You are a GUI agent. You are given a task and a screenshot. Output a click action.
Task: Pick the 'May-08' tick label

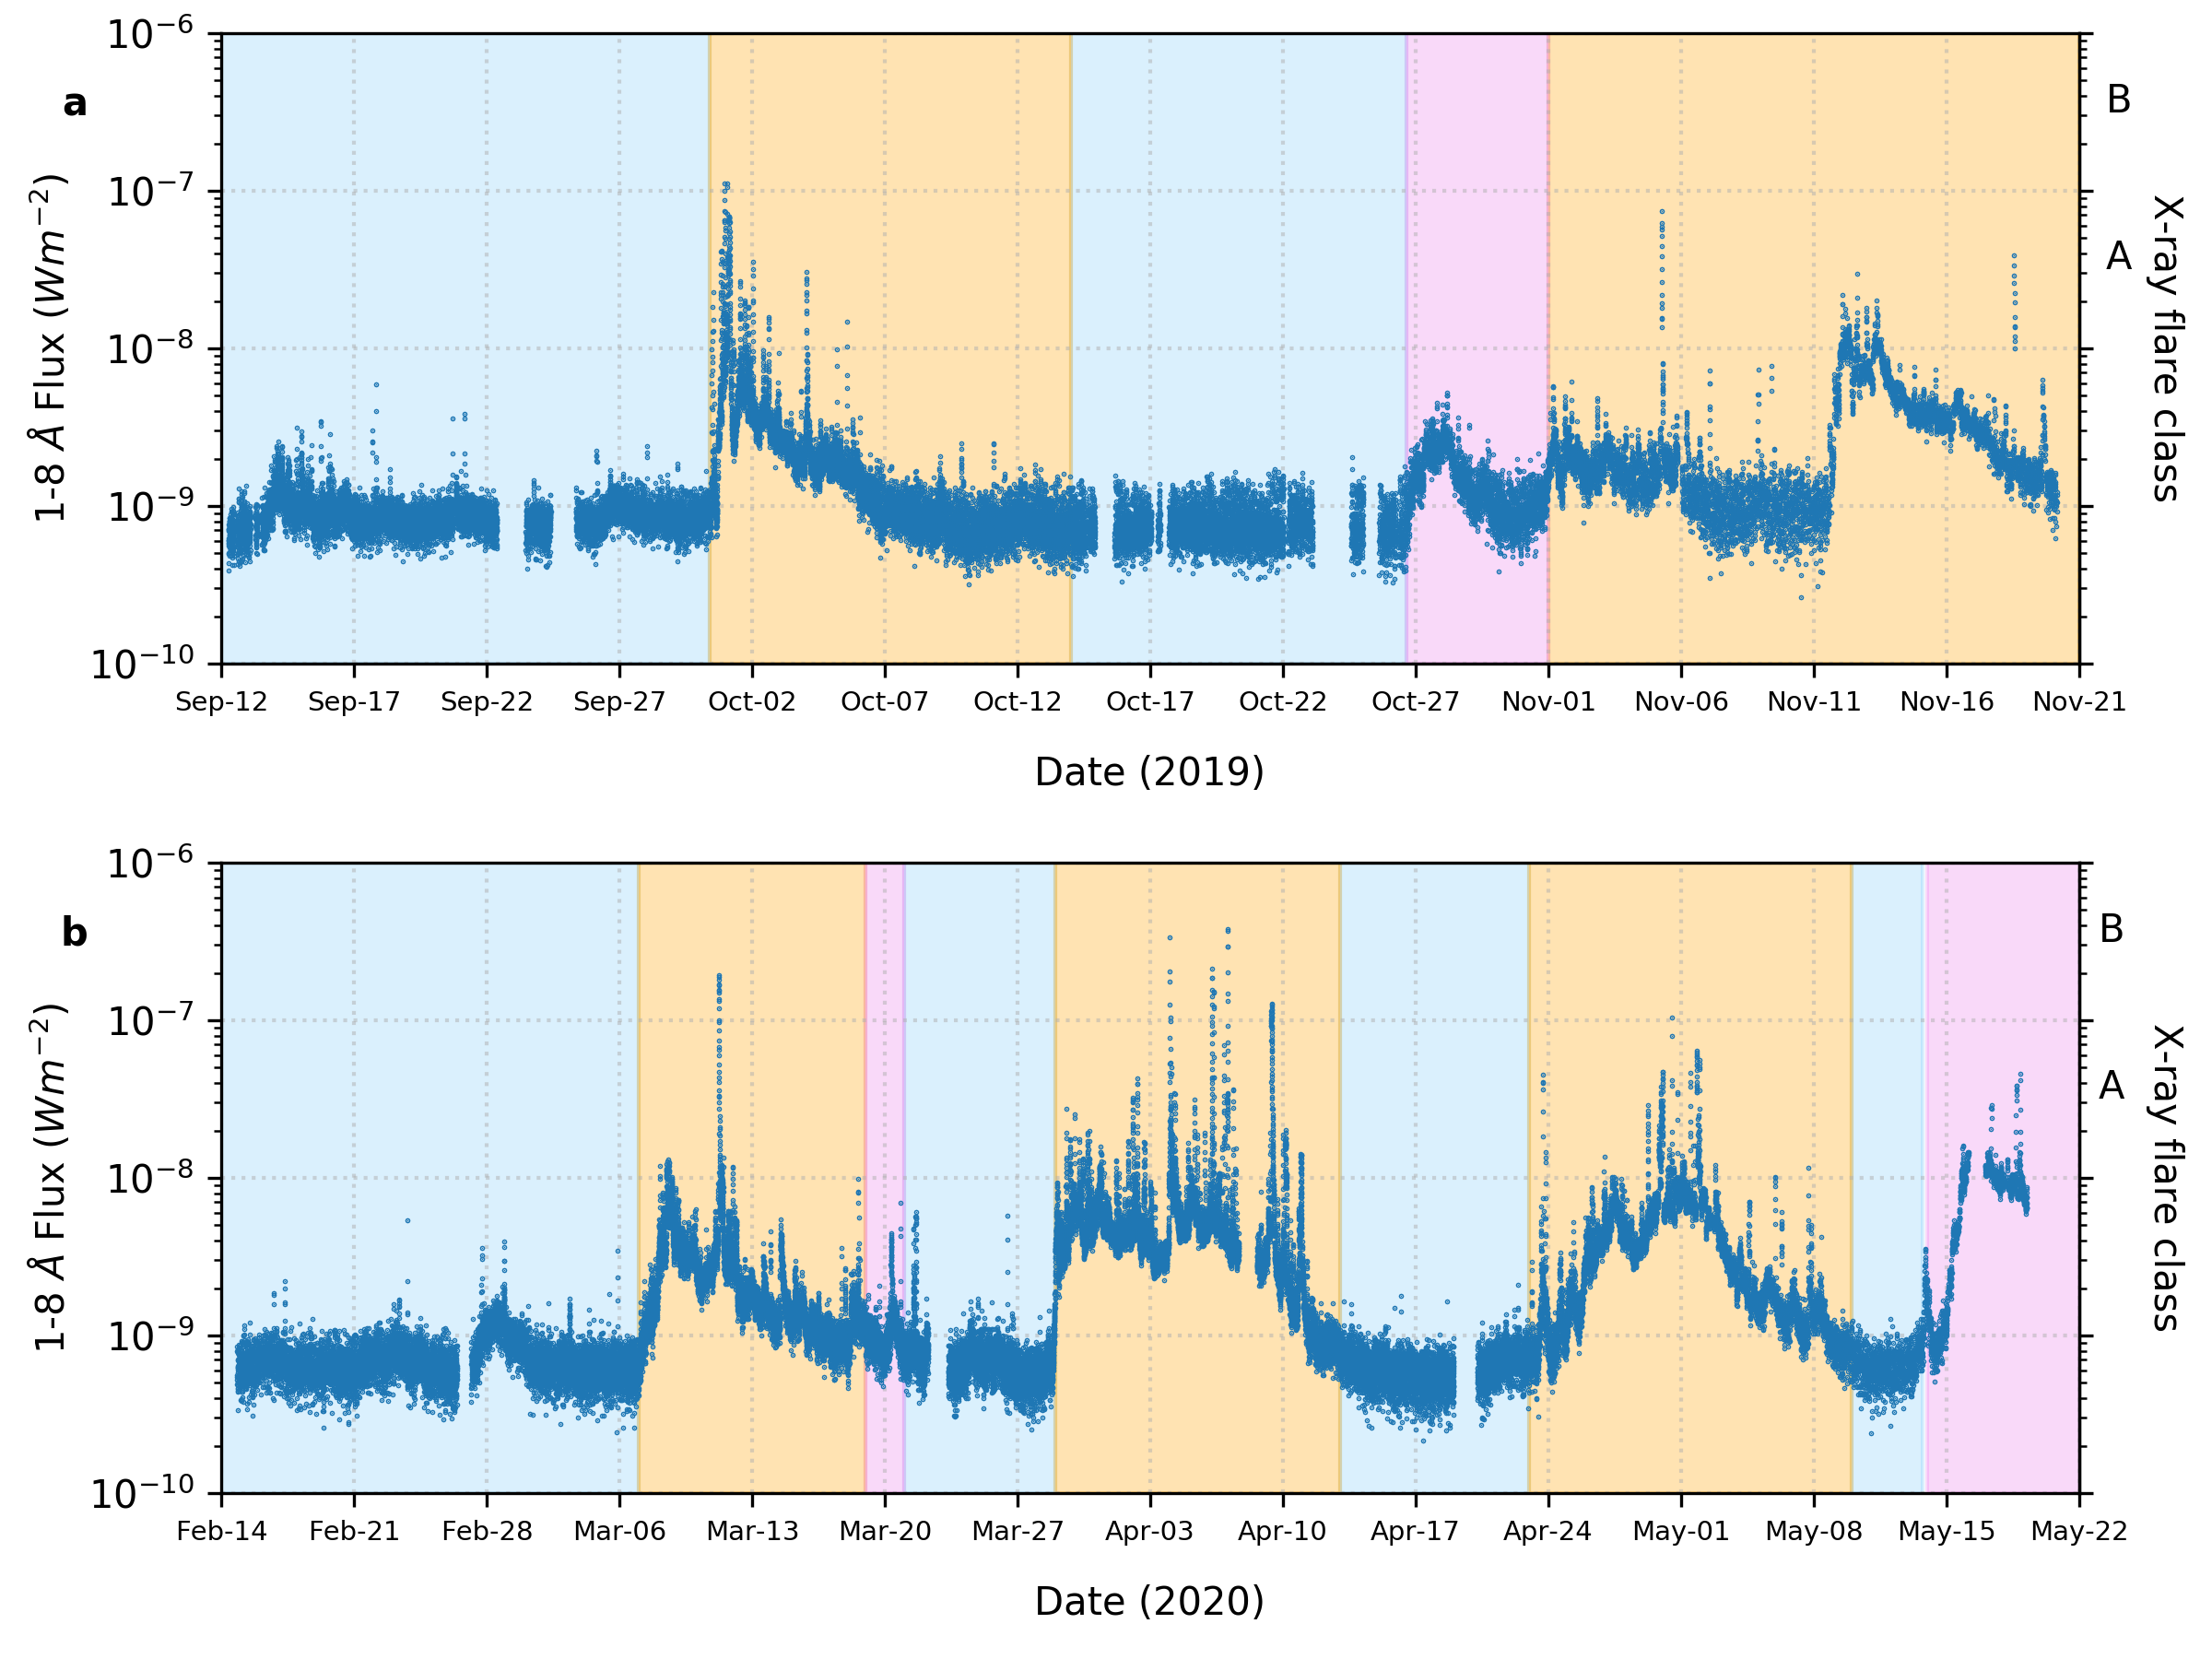1814,1532
